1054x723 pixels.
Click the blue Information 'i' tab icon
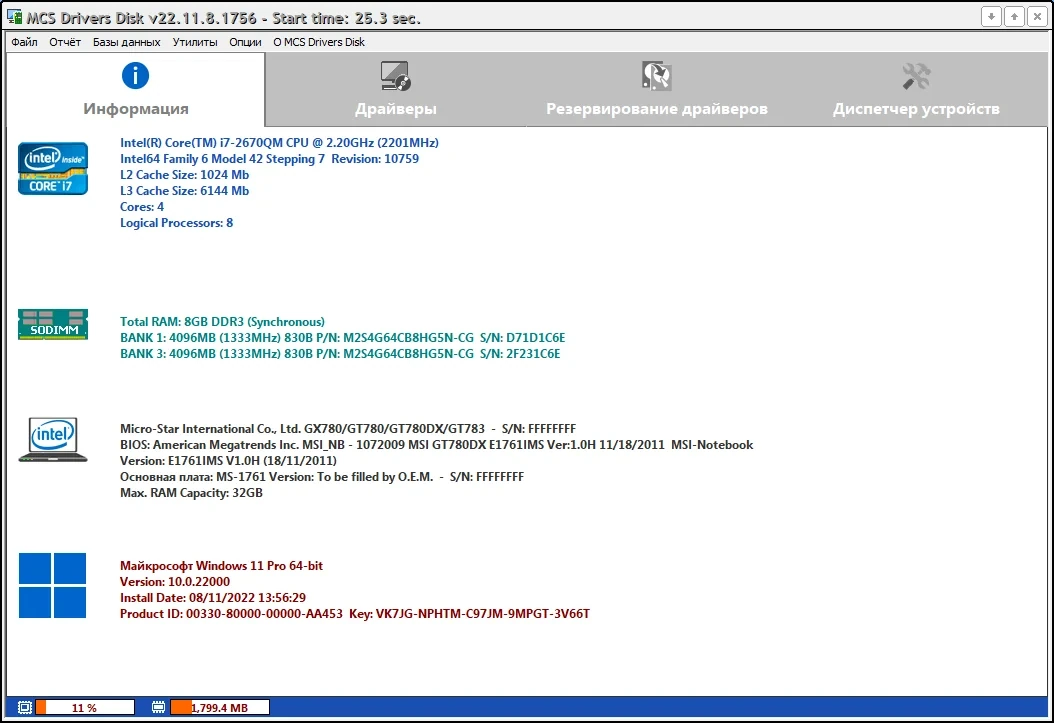(x=135, y=75)
